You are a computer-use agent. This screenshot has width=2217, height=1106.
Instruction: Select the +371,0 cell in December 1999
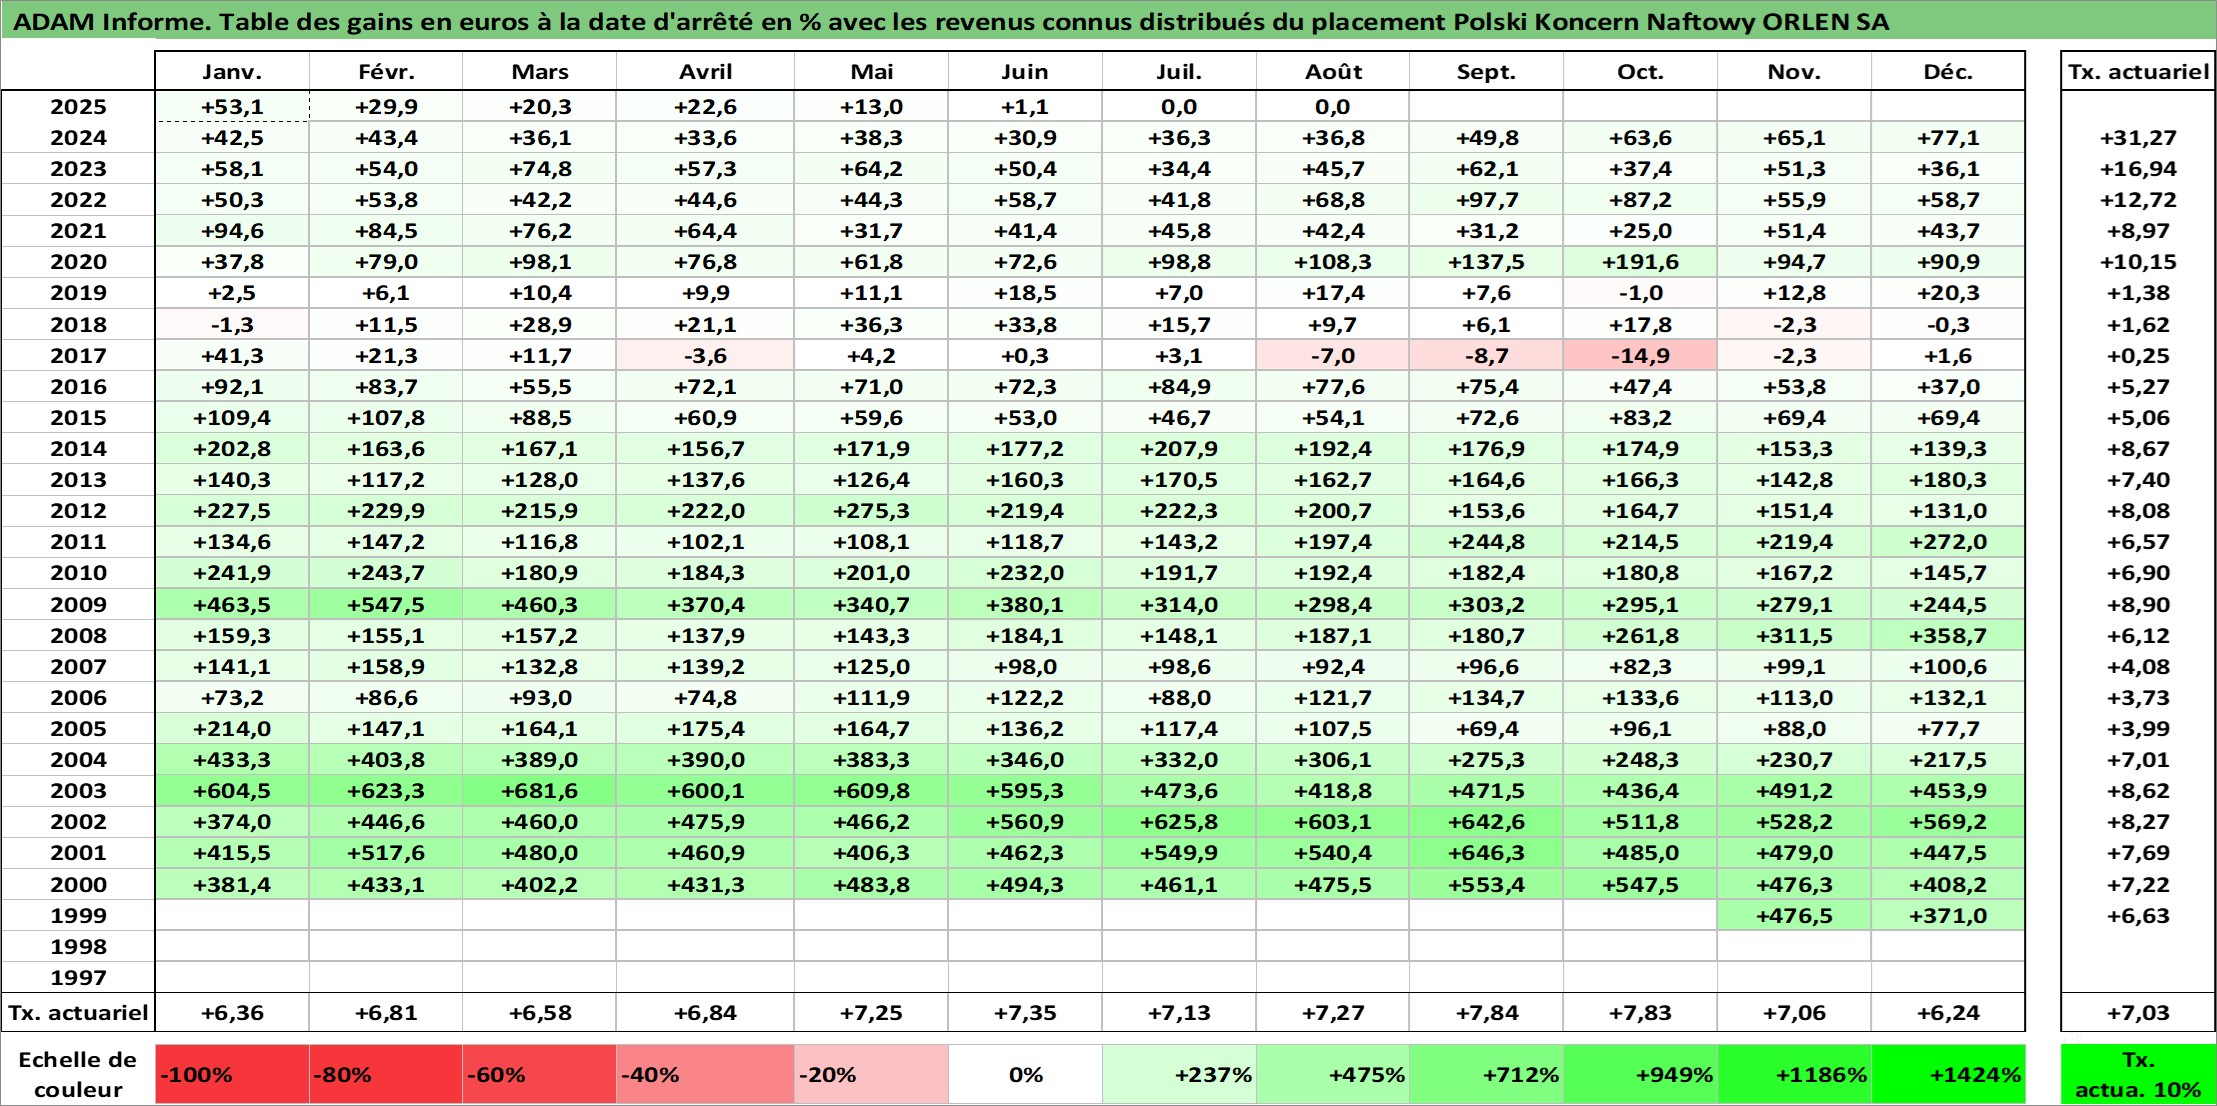(x=1948, y=915)
